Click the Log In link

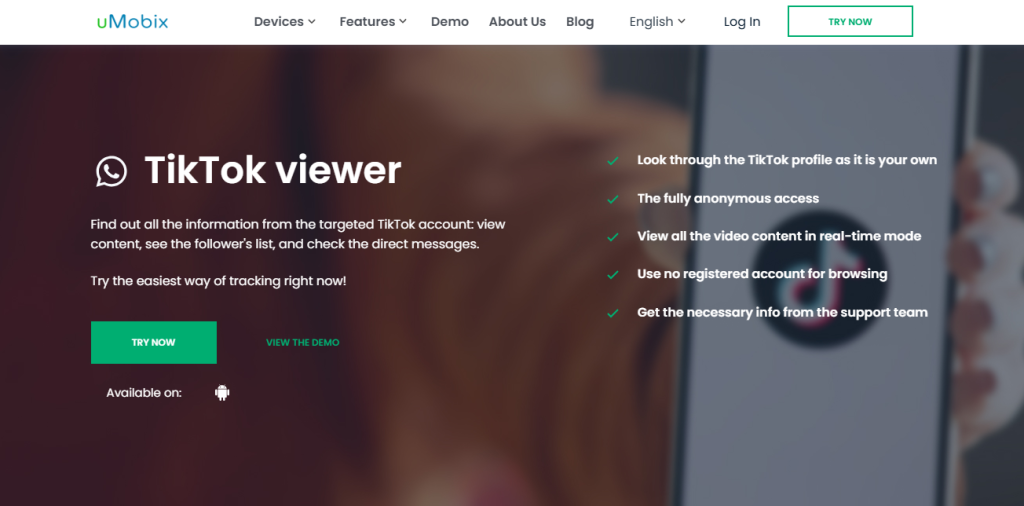742,21
